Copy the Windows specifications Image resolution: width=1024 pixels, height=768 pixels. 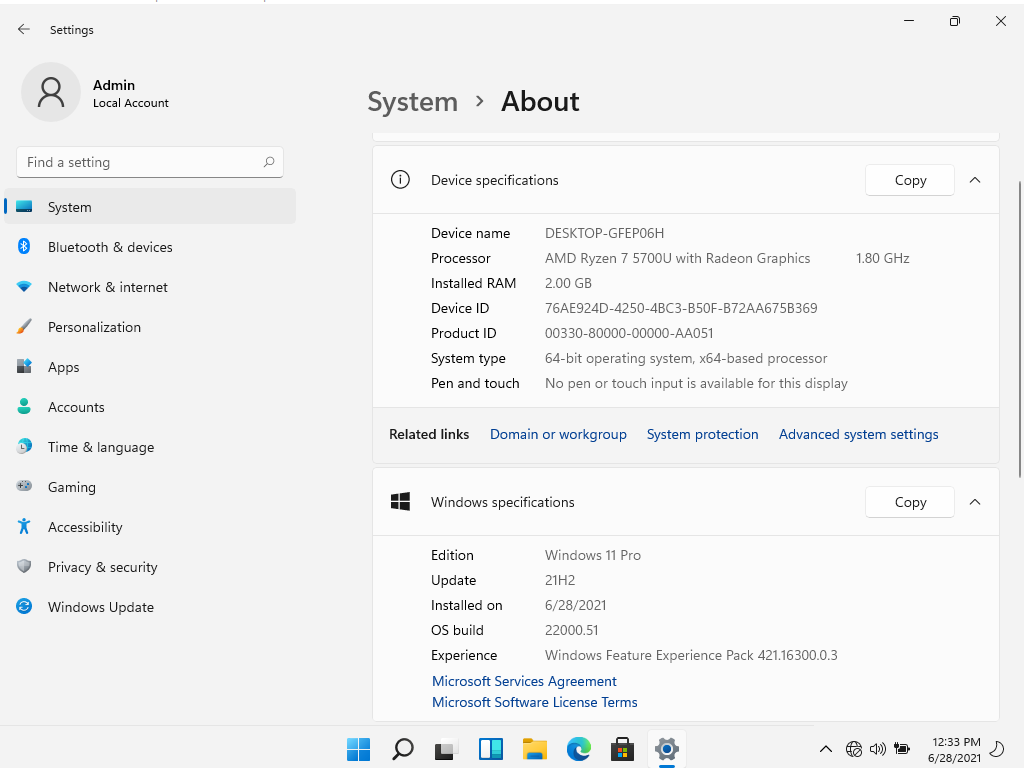[910, 502]
